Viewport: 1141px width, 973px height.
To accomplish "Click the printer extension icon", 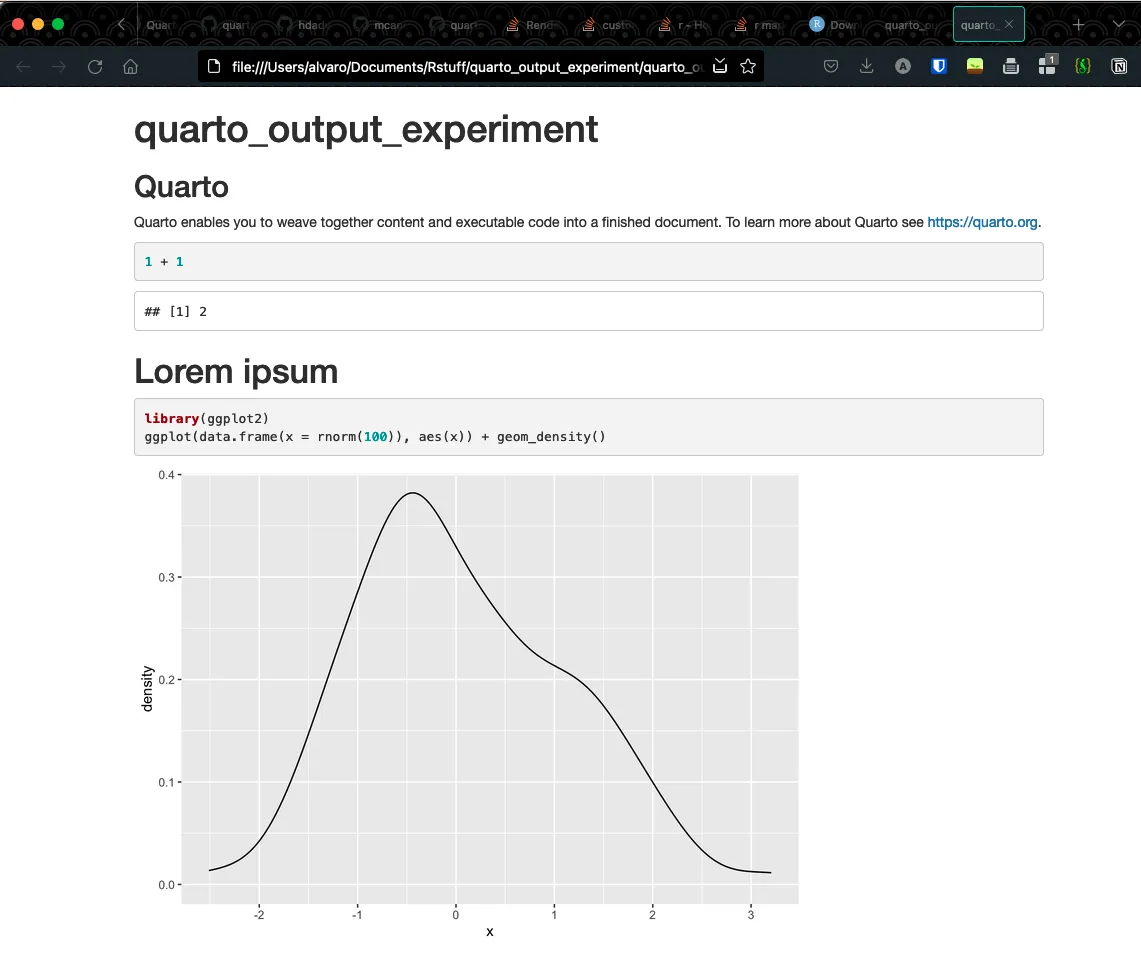I will tap(1011, 67).
